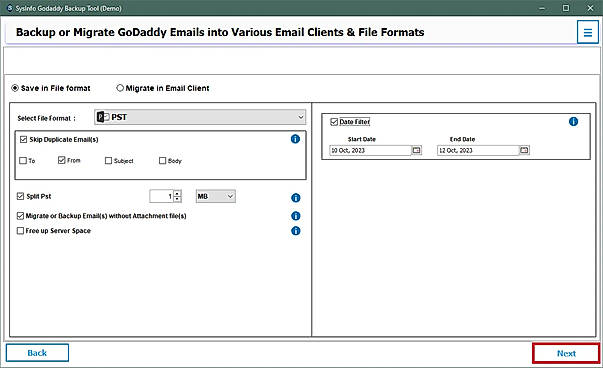Viewport: 603px width, 368px height.
Task: Click the End Date label
Action: click(462, 139)
